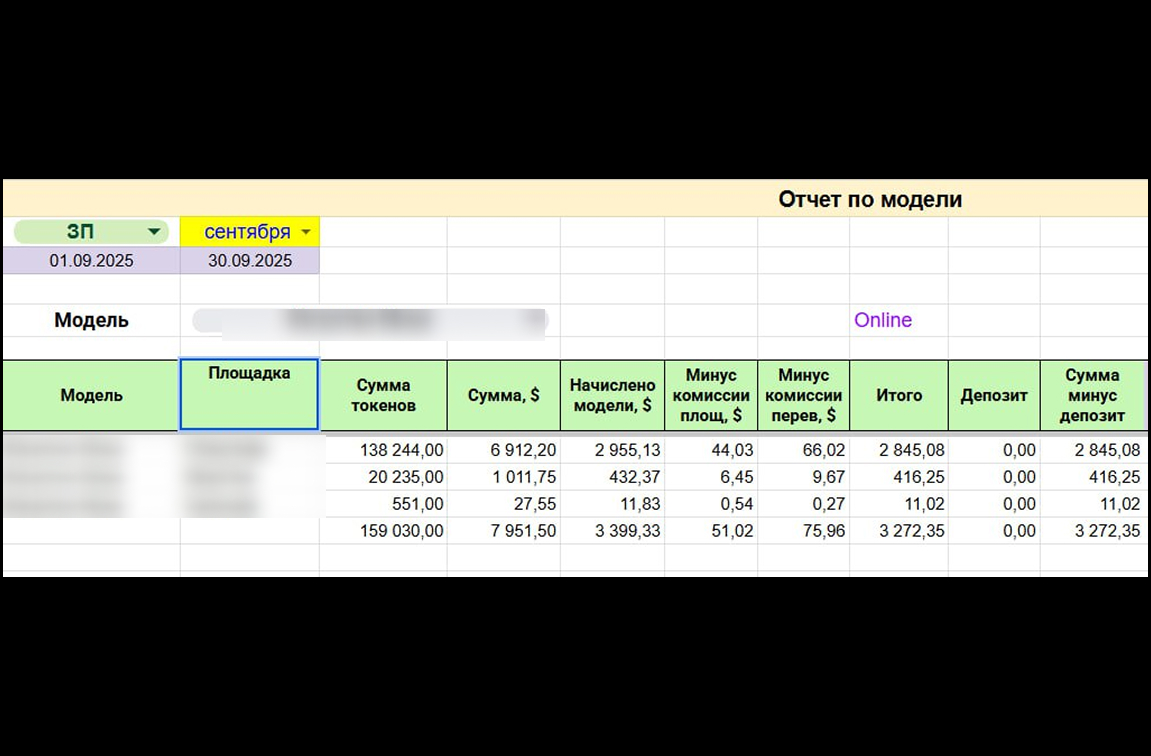The width and height of the screenshot is (1151, 756).
Task: Select the Итого total 3 272,35 cell
Action: (898, 531)
